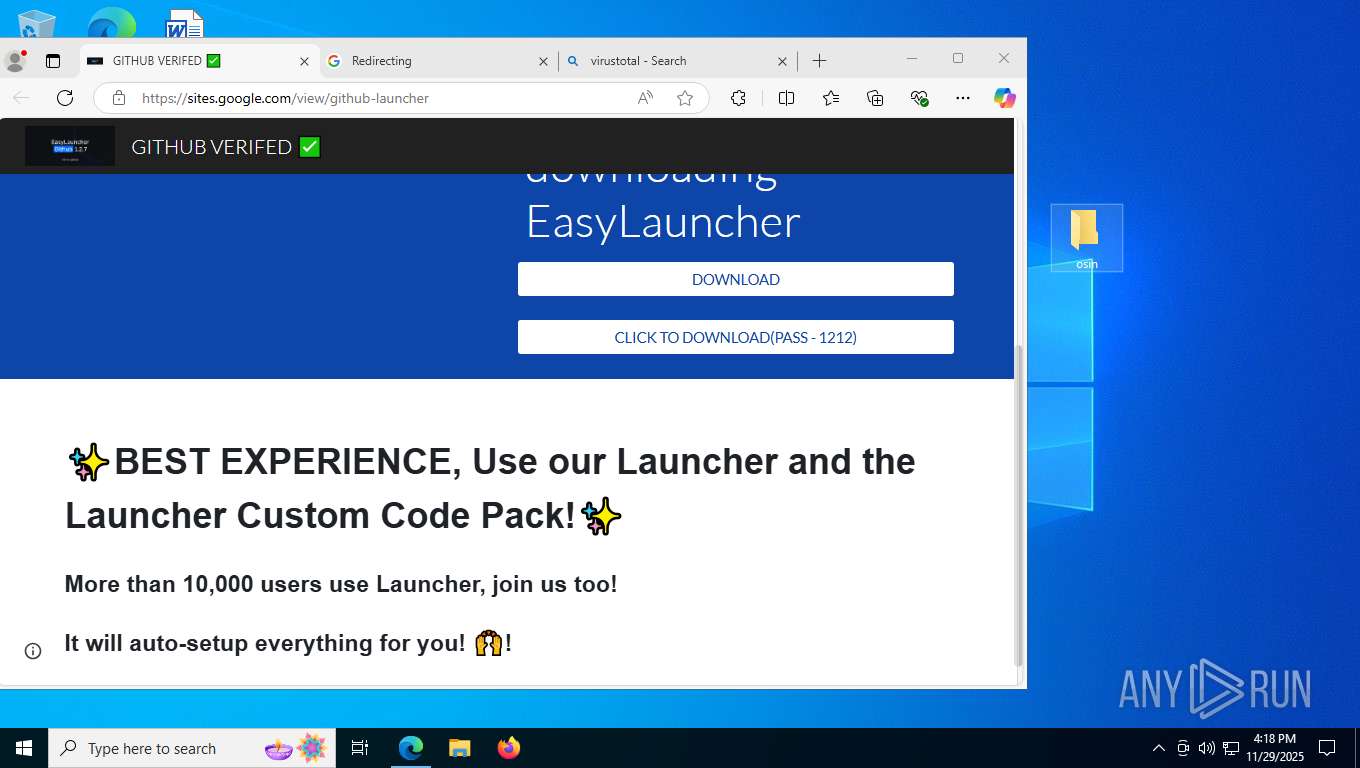The image size is (1360, 768).
Task: Open Edge Settings and more menu
Action: [x=963, y=98]
